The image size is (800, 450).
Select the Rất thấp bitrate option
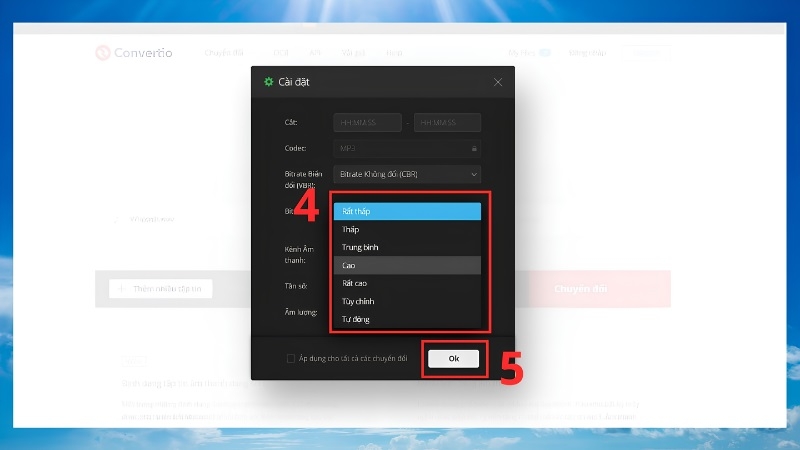tap(407, 211)
